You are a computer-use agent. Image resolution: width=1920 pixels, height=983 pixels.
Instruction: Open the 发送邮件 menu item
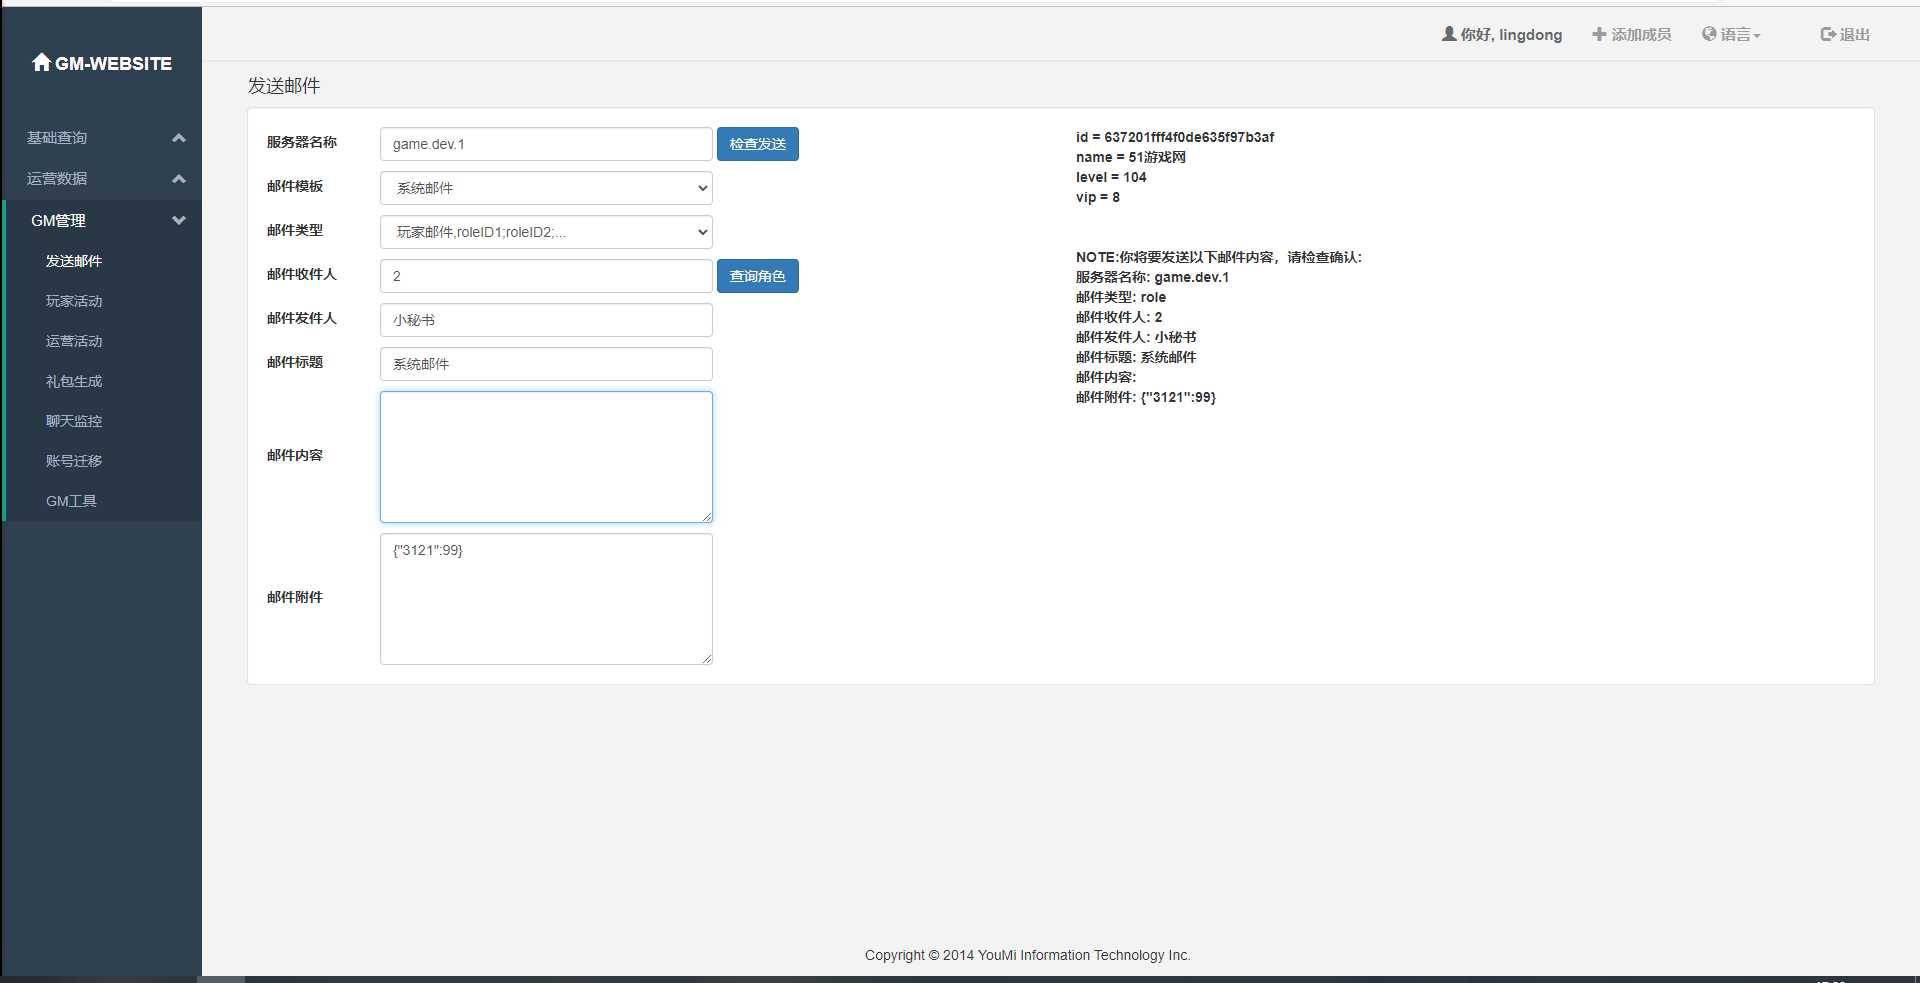74,261
